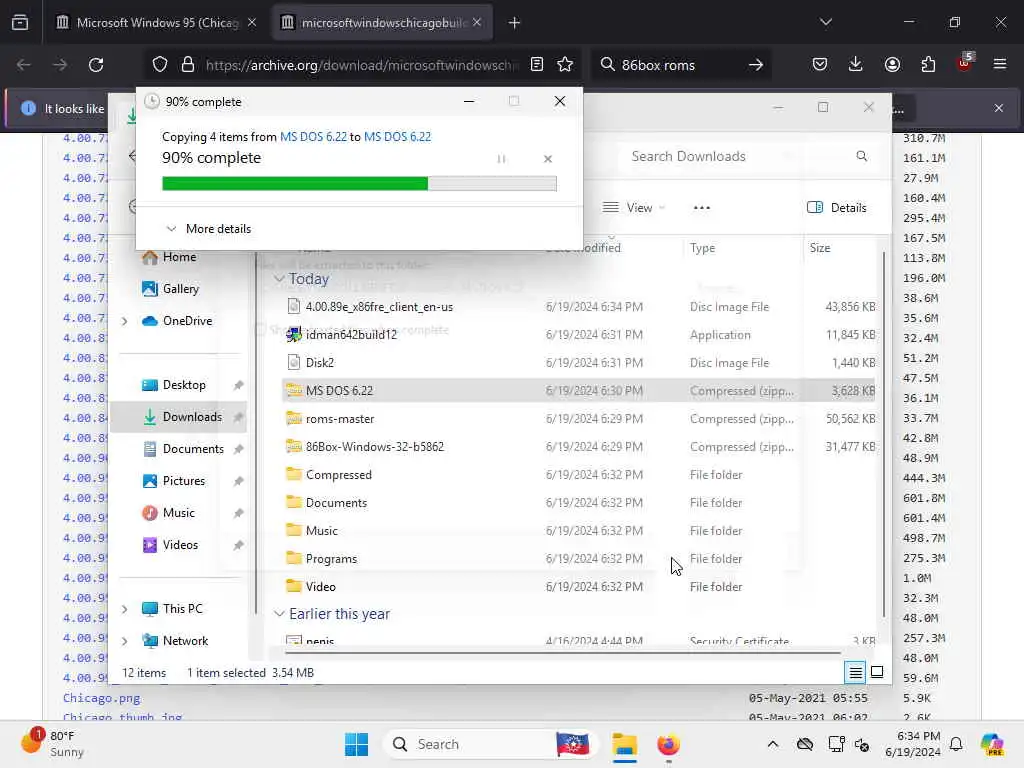Select the 4.00.89e_x86fre_client_en-us file
Viewport: 1024px width, 768px height.
pos(579,306)
